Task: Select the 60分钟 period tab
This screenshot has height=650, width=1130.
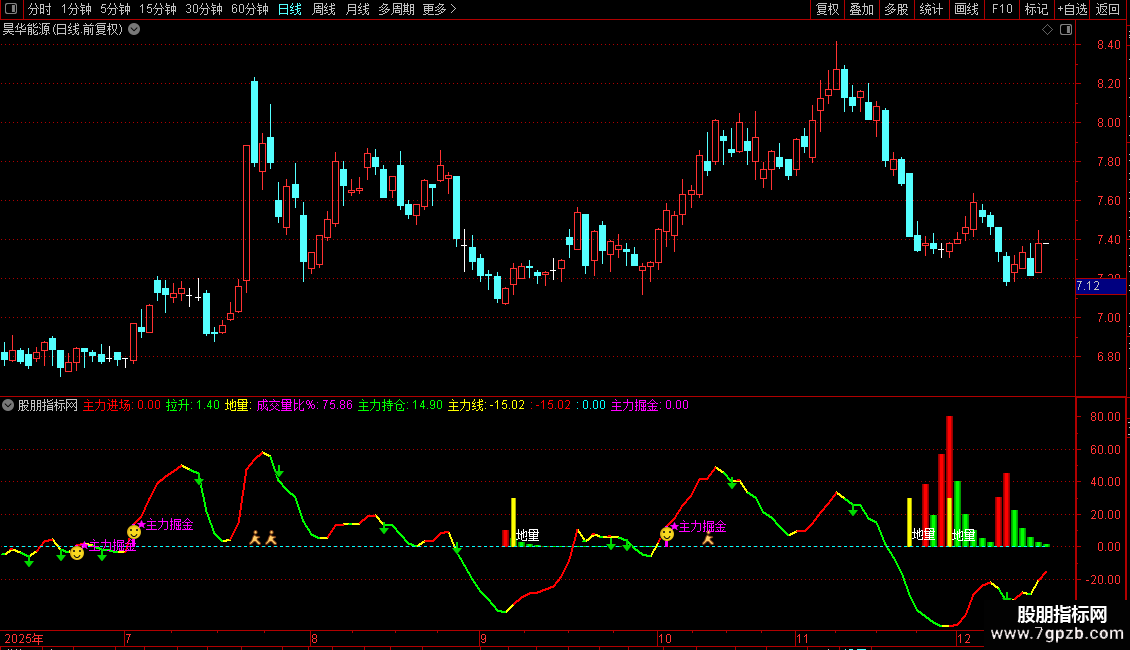Action: (x=250, y=9)
